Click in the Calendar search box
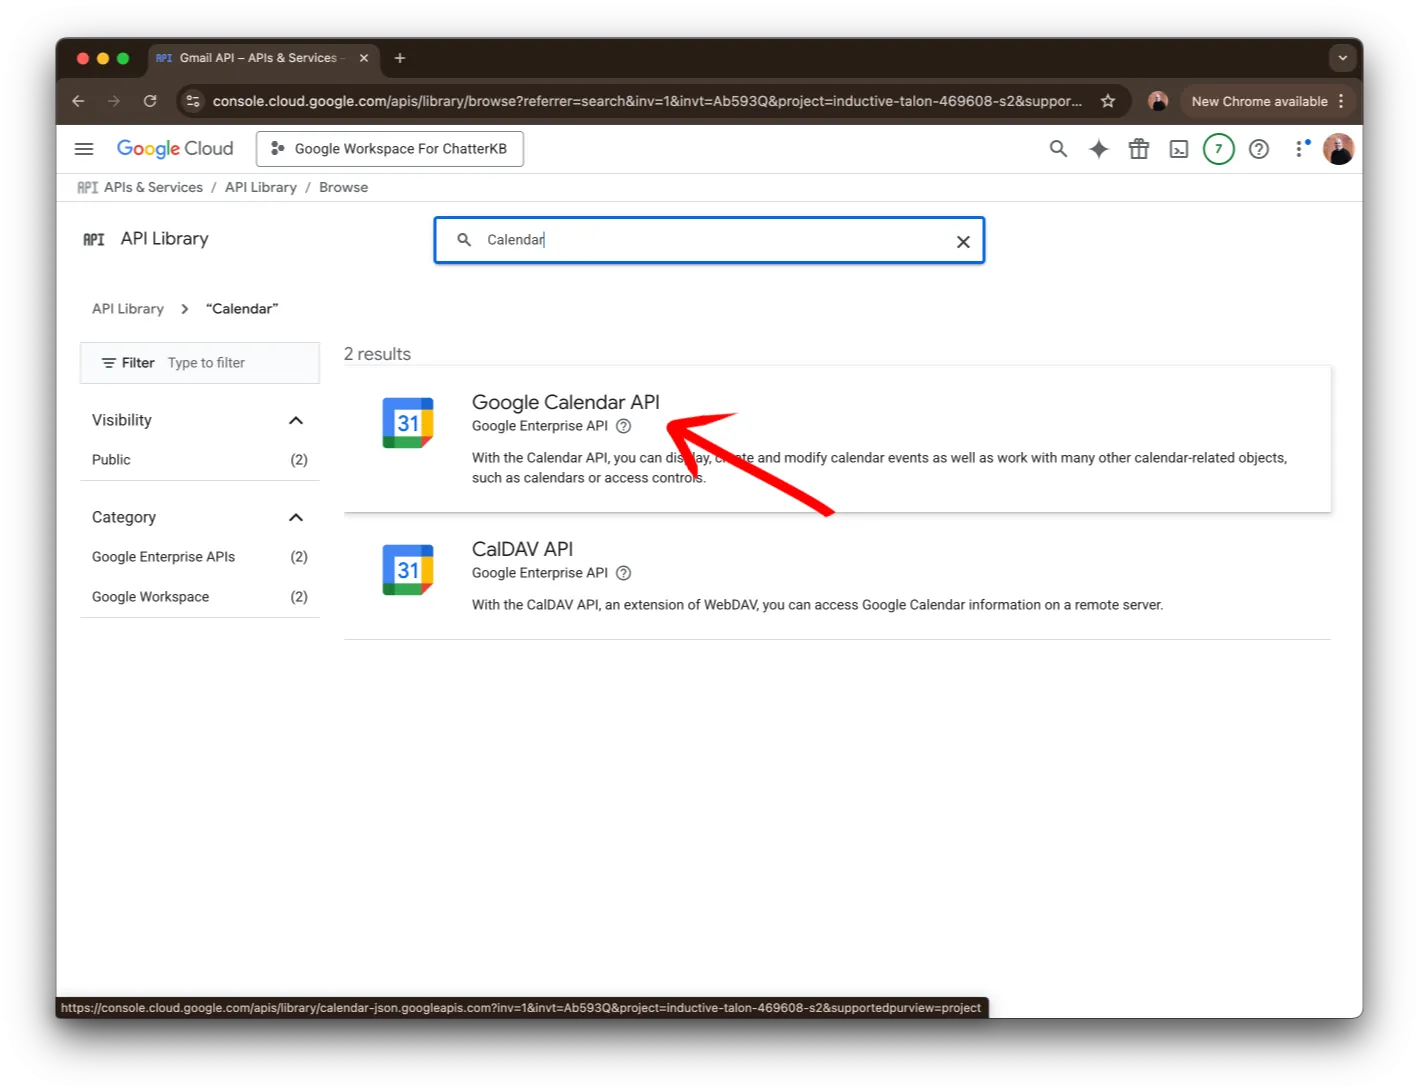 click(709, 240)
